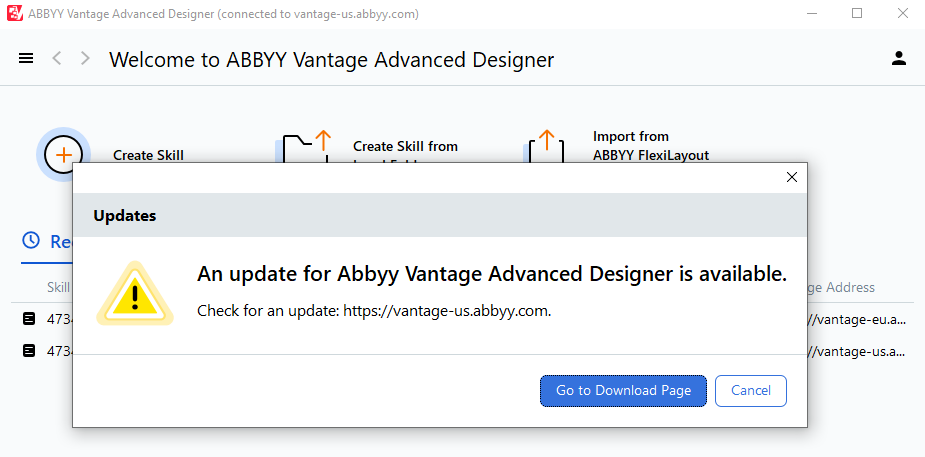Click Import from ABBYY FlexiLayout label
The height and width of the screenshot is (457, 925).
click(651, 146)
